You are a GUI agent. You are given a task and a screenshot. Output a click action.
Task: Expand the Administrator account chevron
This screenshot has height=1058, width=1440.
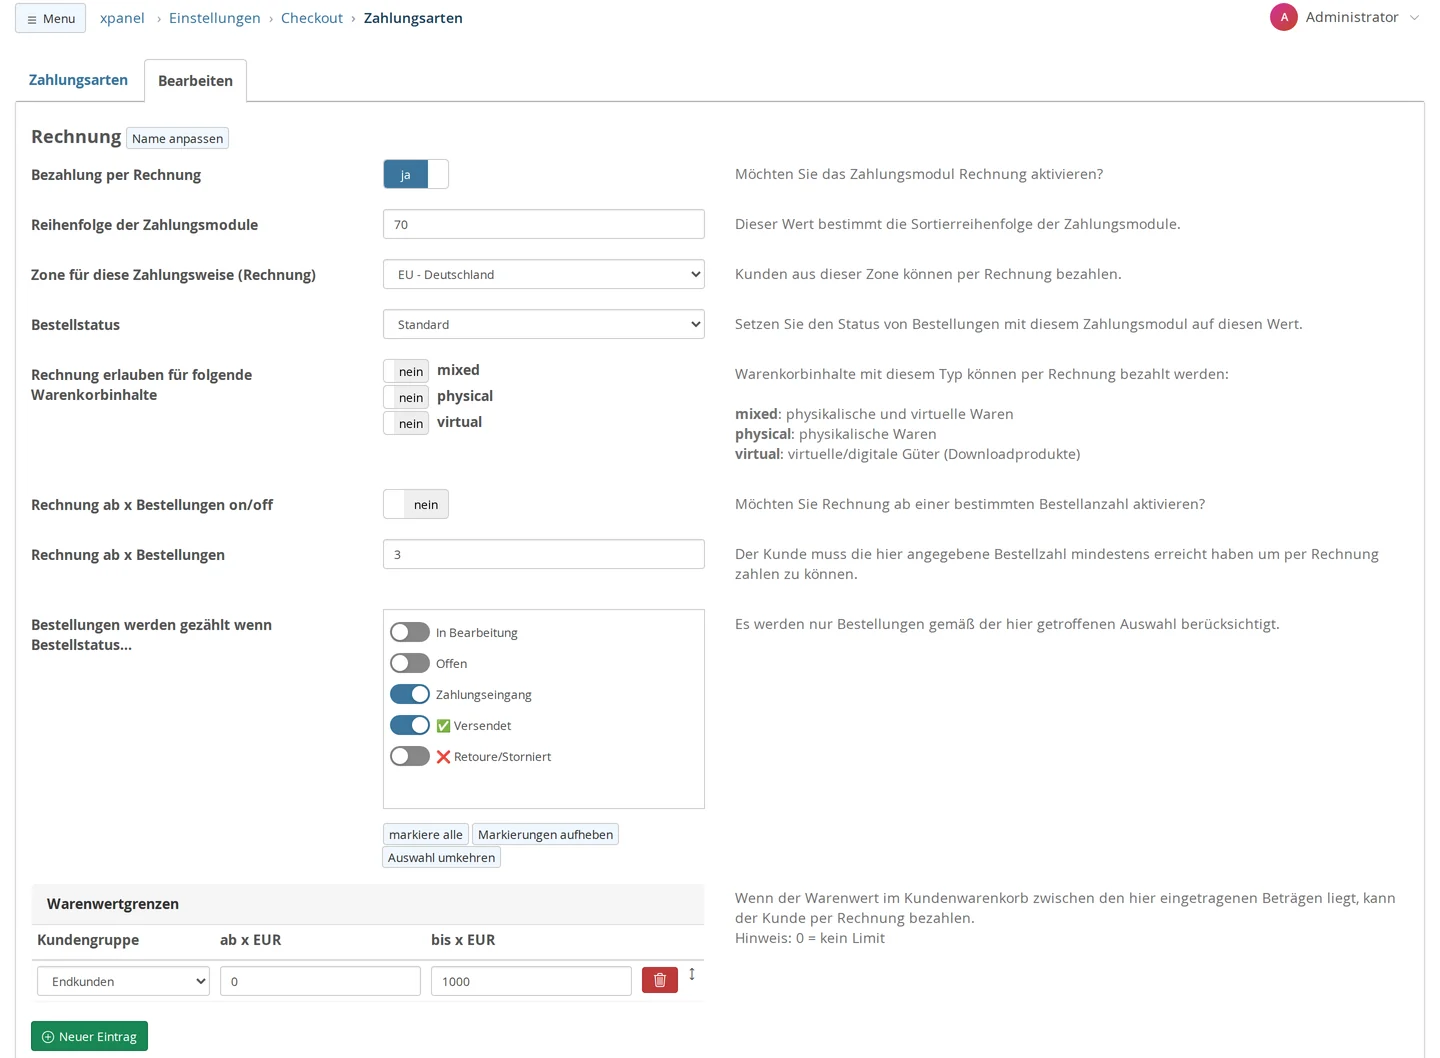tap(1414, 17)
